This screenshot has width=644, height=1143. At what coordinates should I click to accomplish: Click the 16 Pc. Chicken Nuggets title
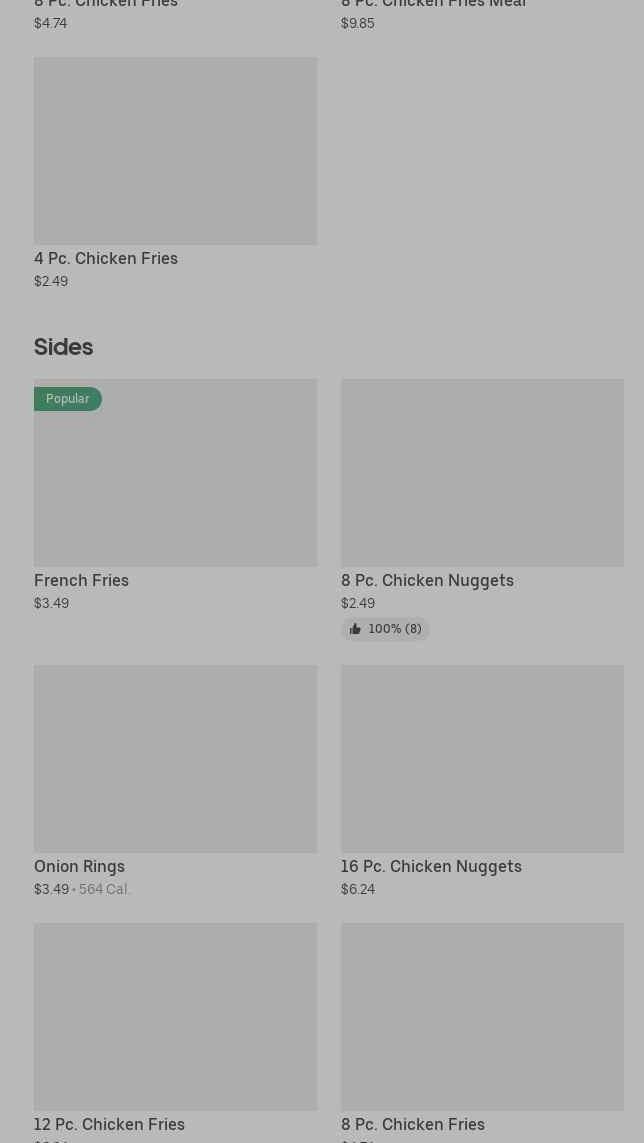432,867
